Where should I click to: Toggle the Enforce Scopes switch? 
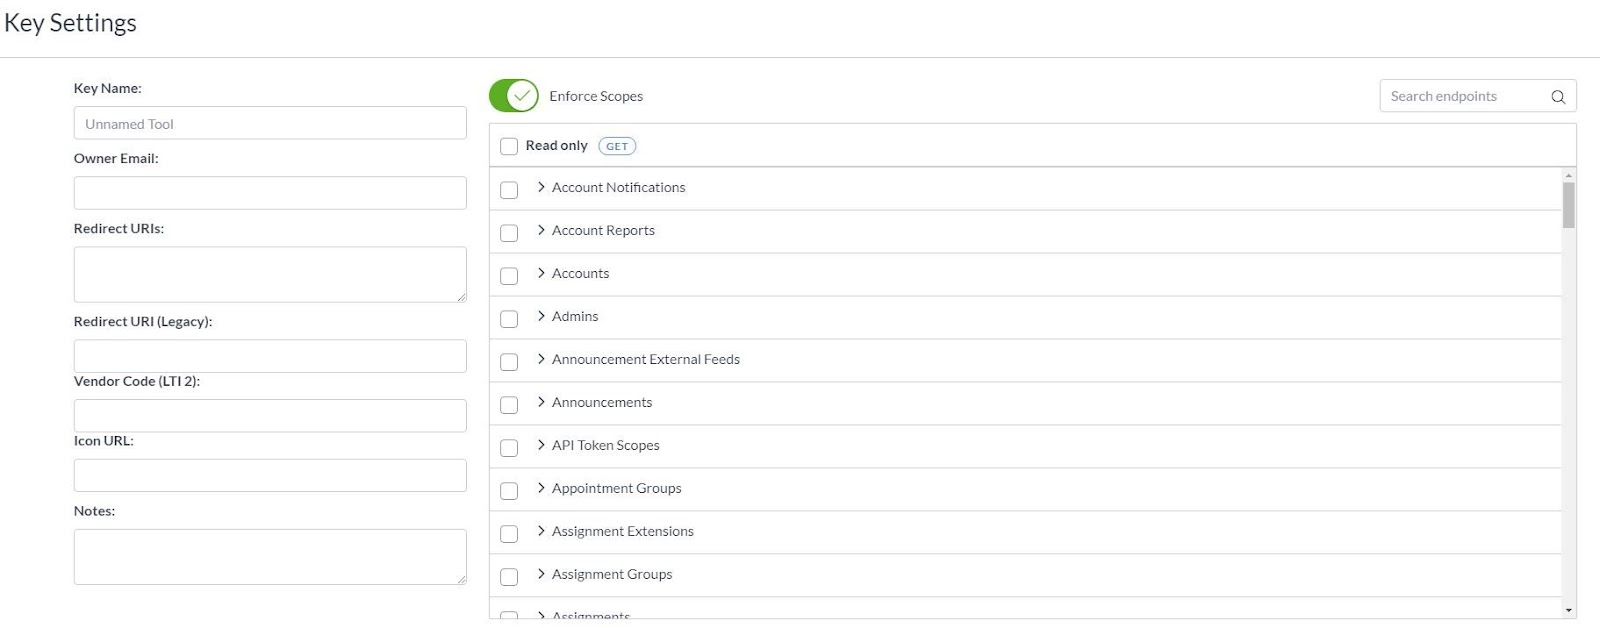pyautogui.click(x=514, y=96)
